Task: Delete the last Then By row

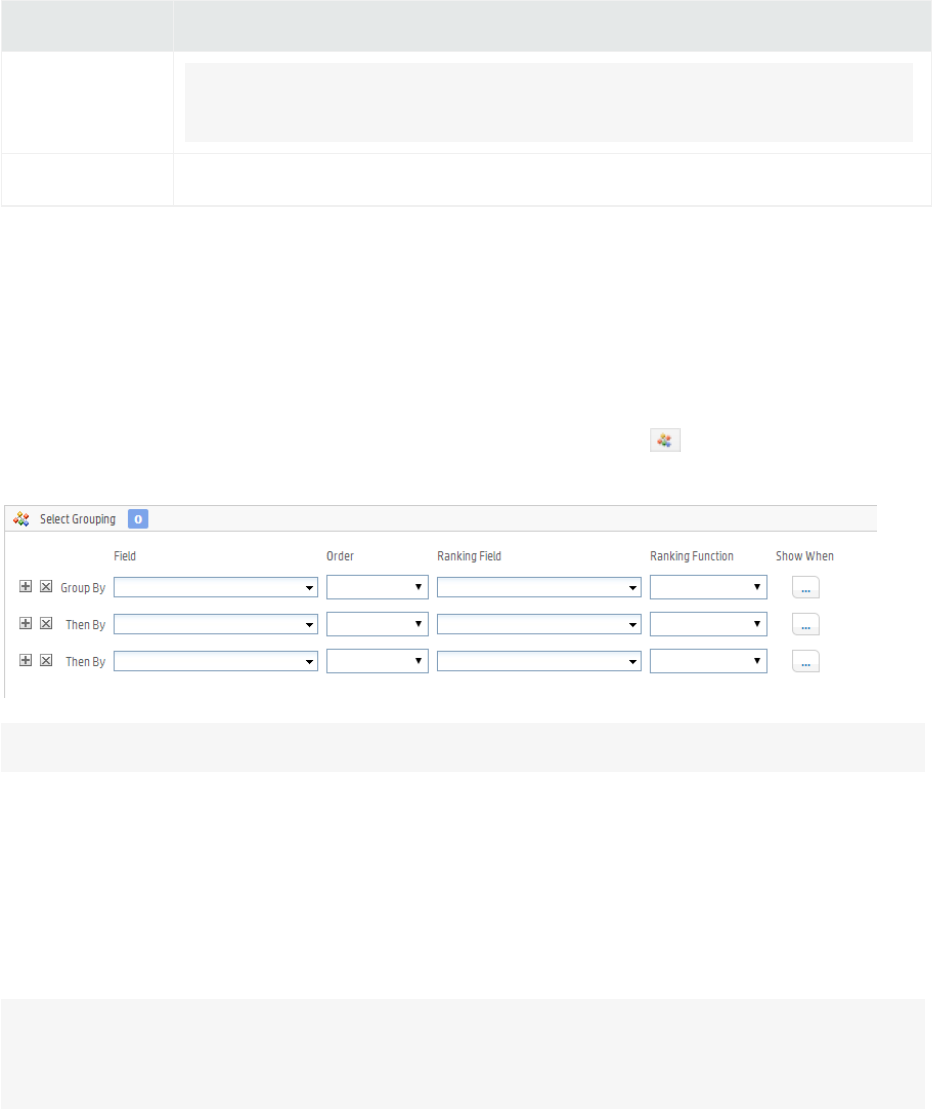Action: click(45, 661)
